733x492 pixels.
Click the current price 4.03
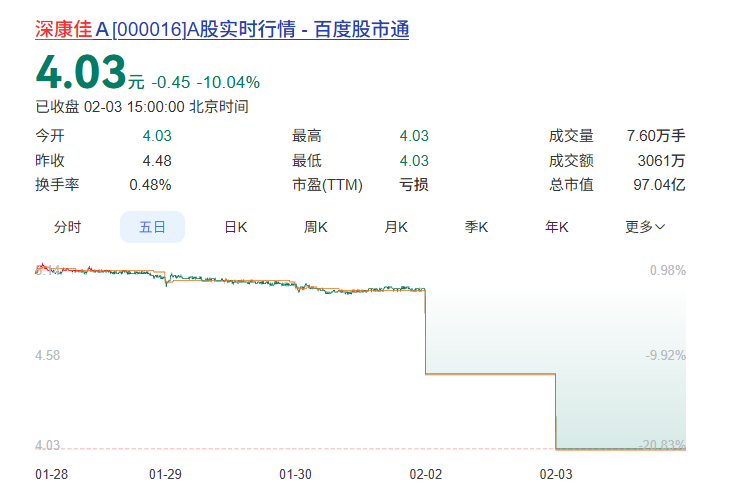click(x=81, y=72)
